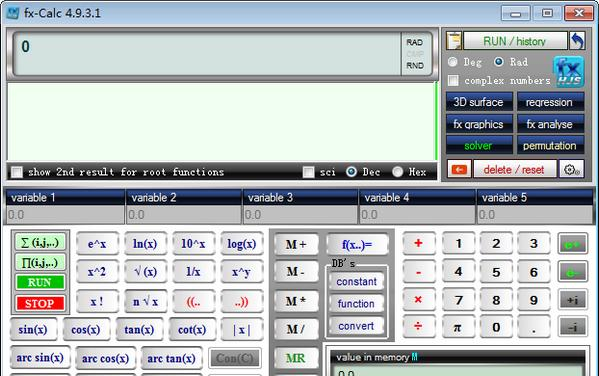Click the variable 5 value field
Image resolution: width=599 pixels, height=376 pixels.
(x=535, y=215)
